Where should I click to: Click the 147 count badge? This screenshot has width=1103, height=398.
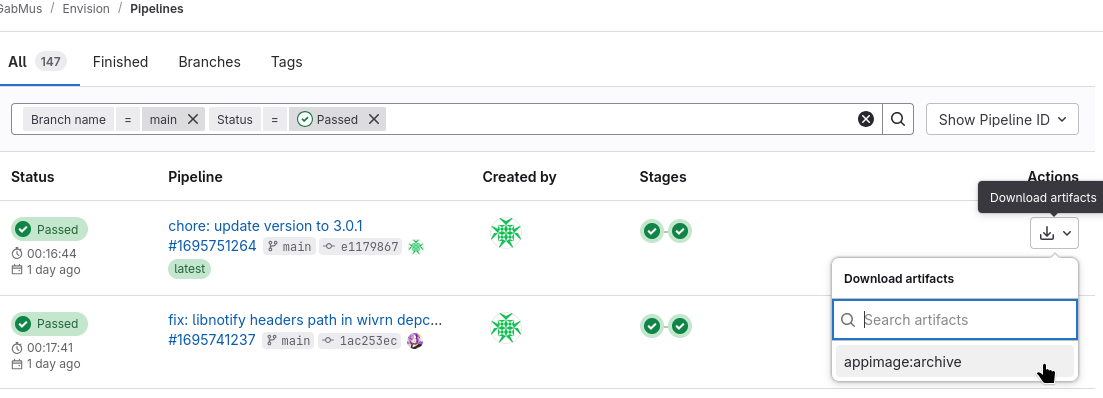tap(51, 62)
